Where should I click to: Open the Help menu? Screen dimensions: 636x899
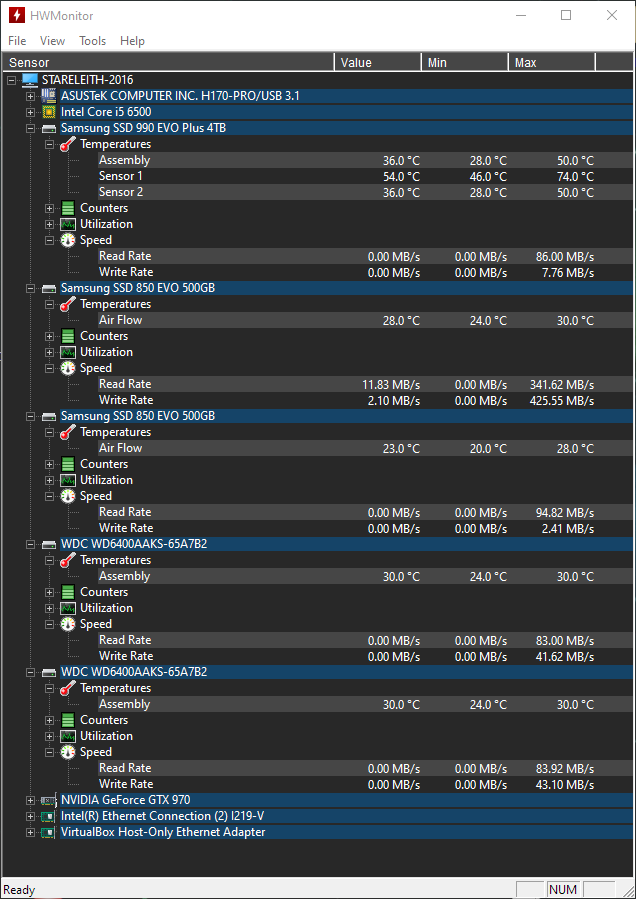tap(132, 41)
